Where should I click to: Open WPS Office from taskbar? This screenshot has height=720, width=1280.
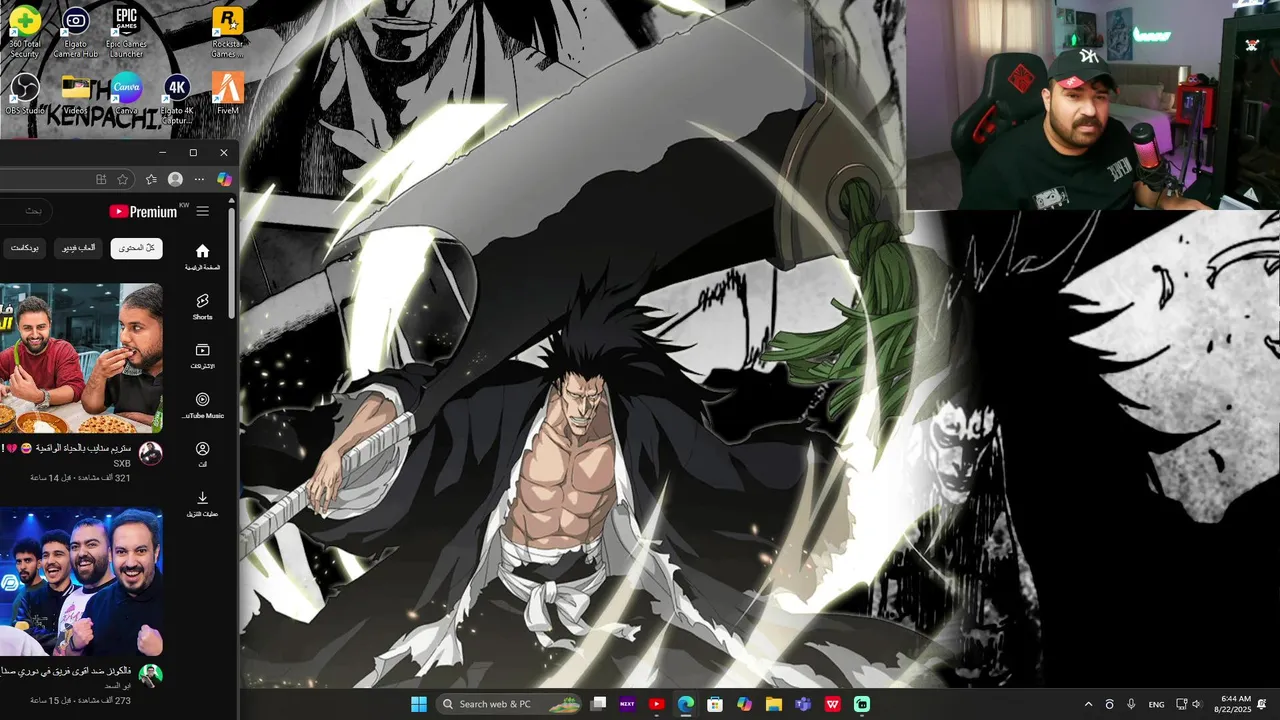tap(832, 704)
